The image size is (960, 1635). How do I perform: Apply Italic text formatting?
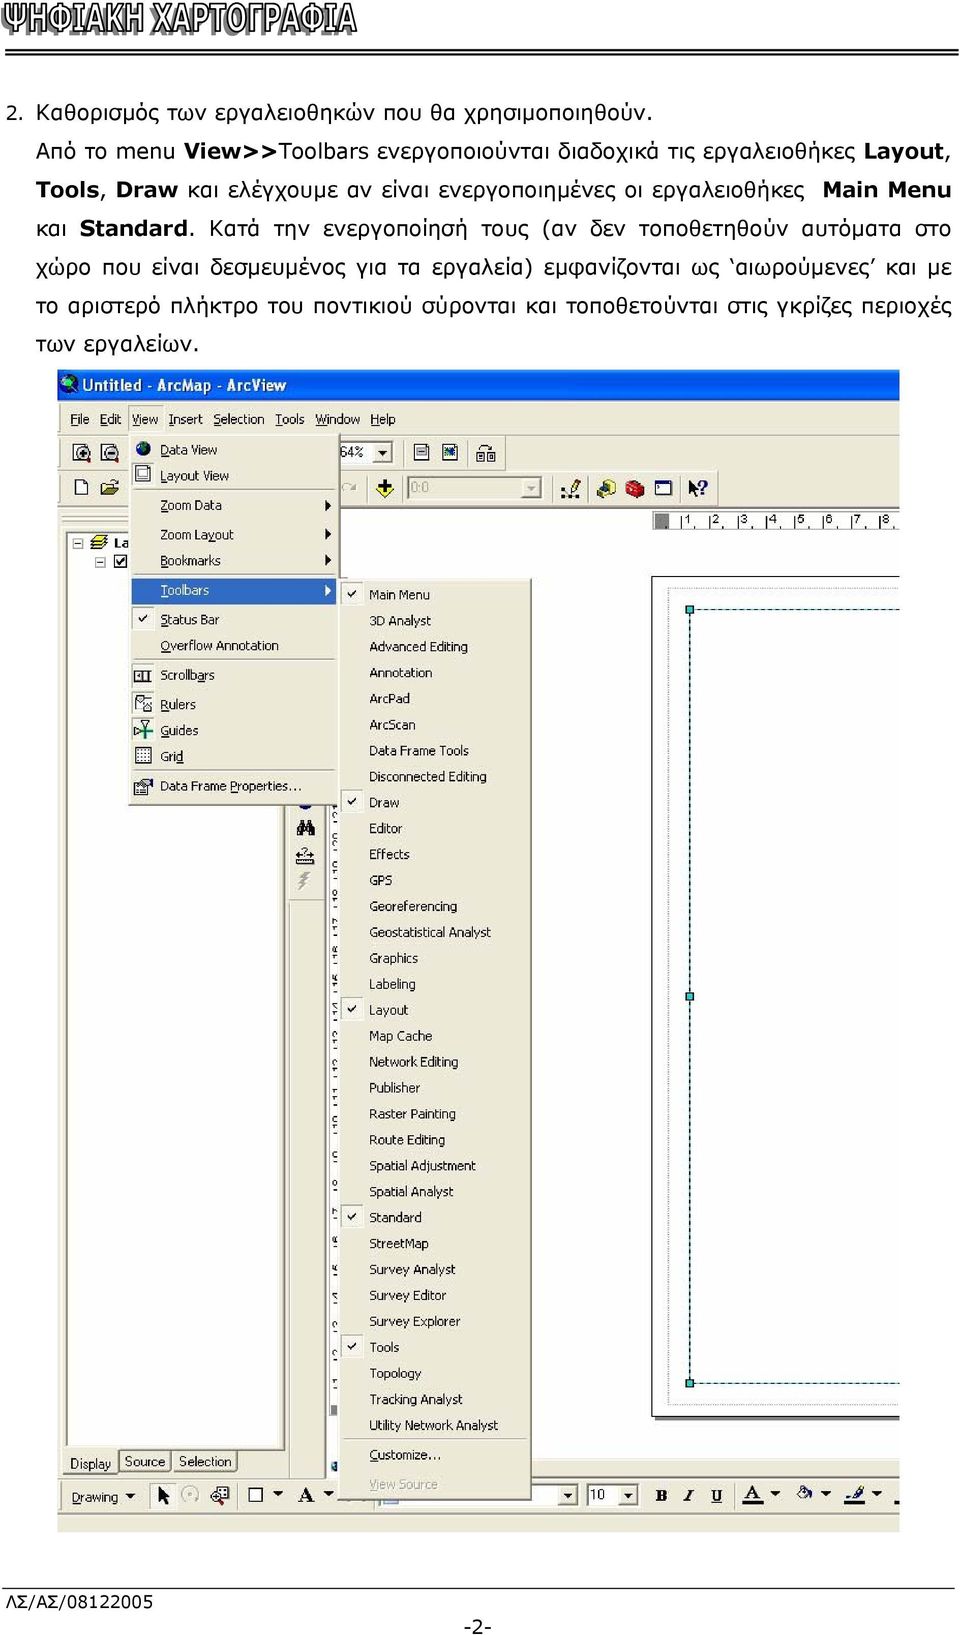[688, 1495]
